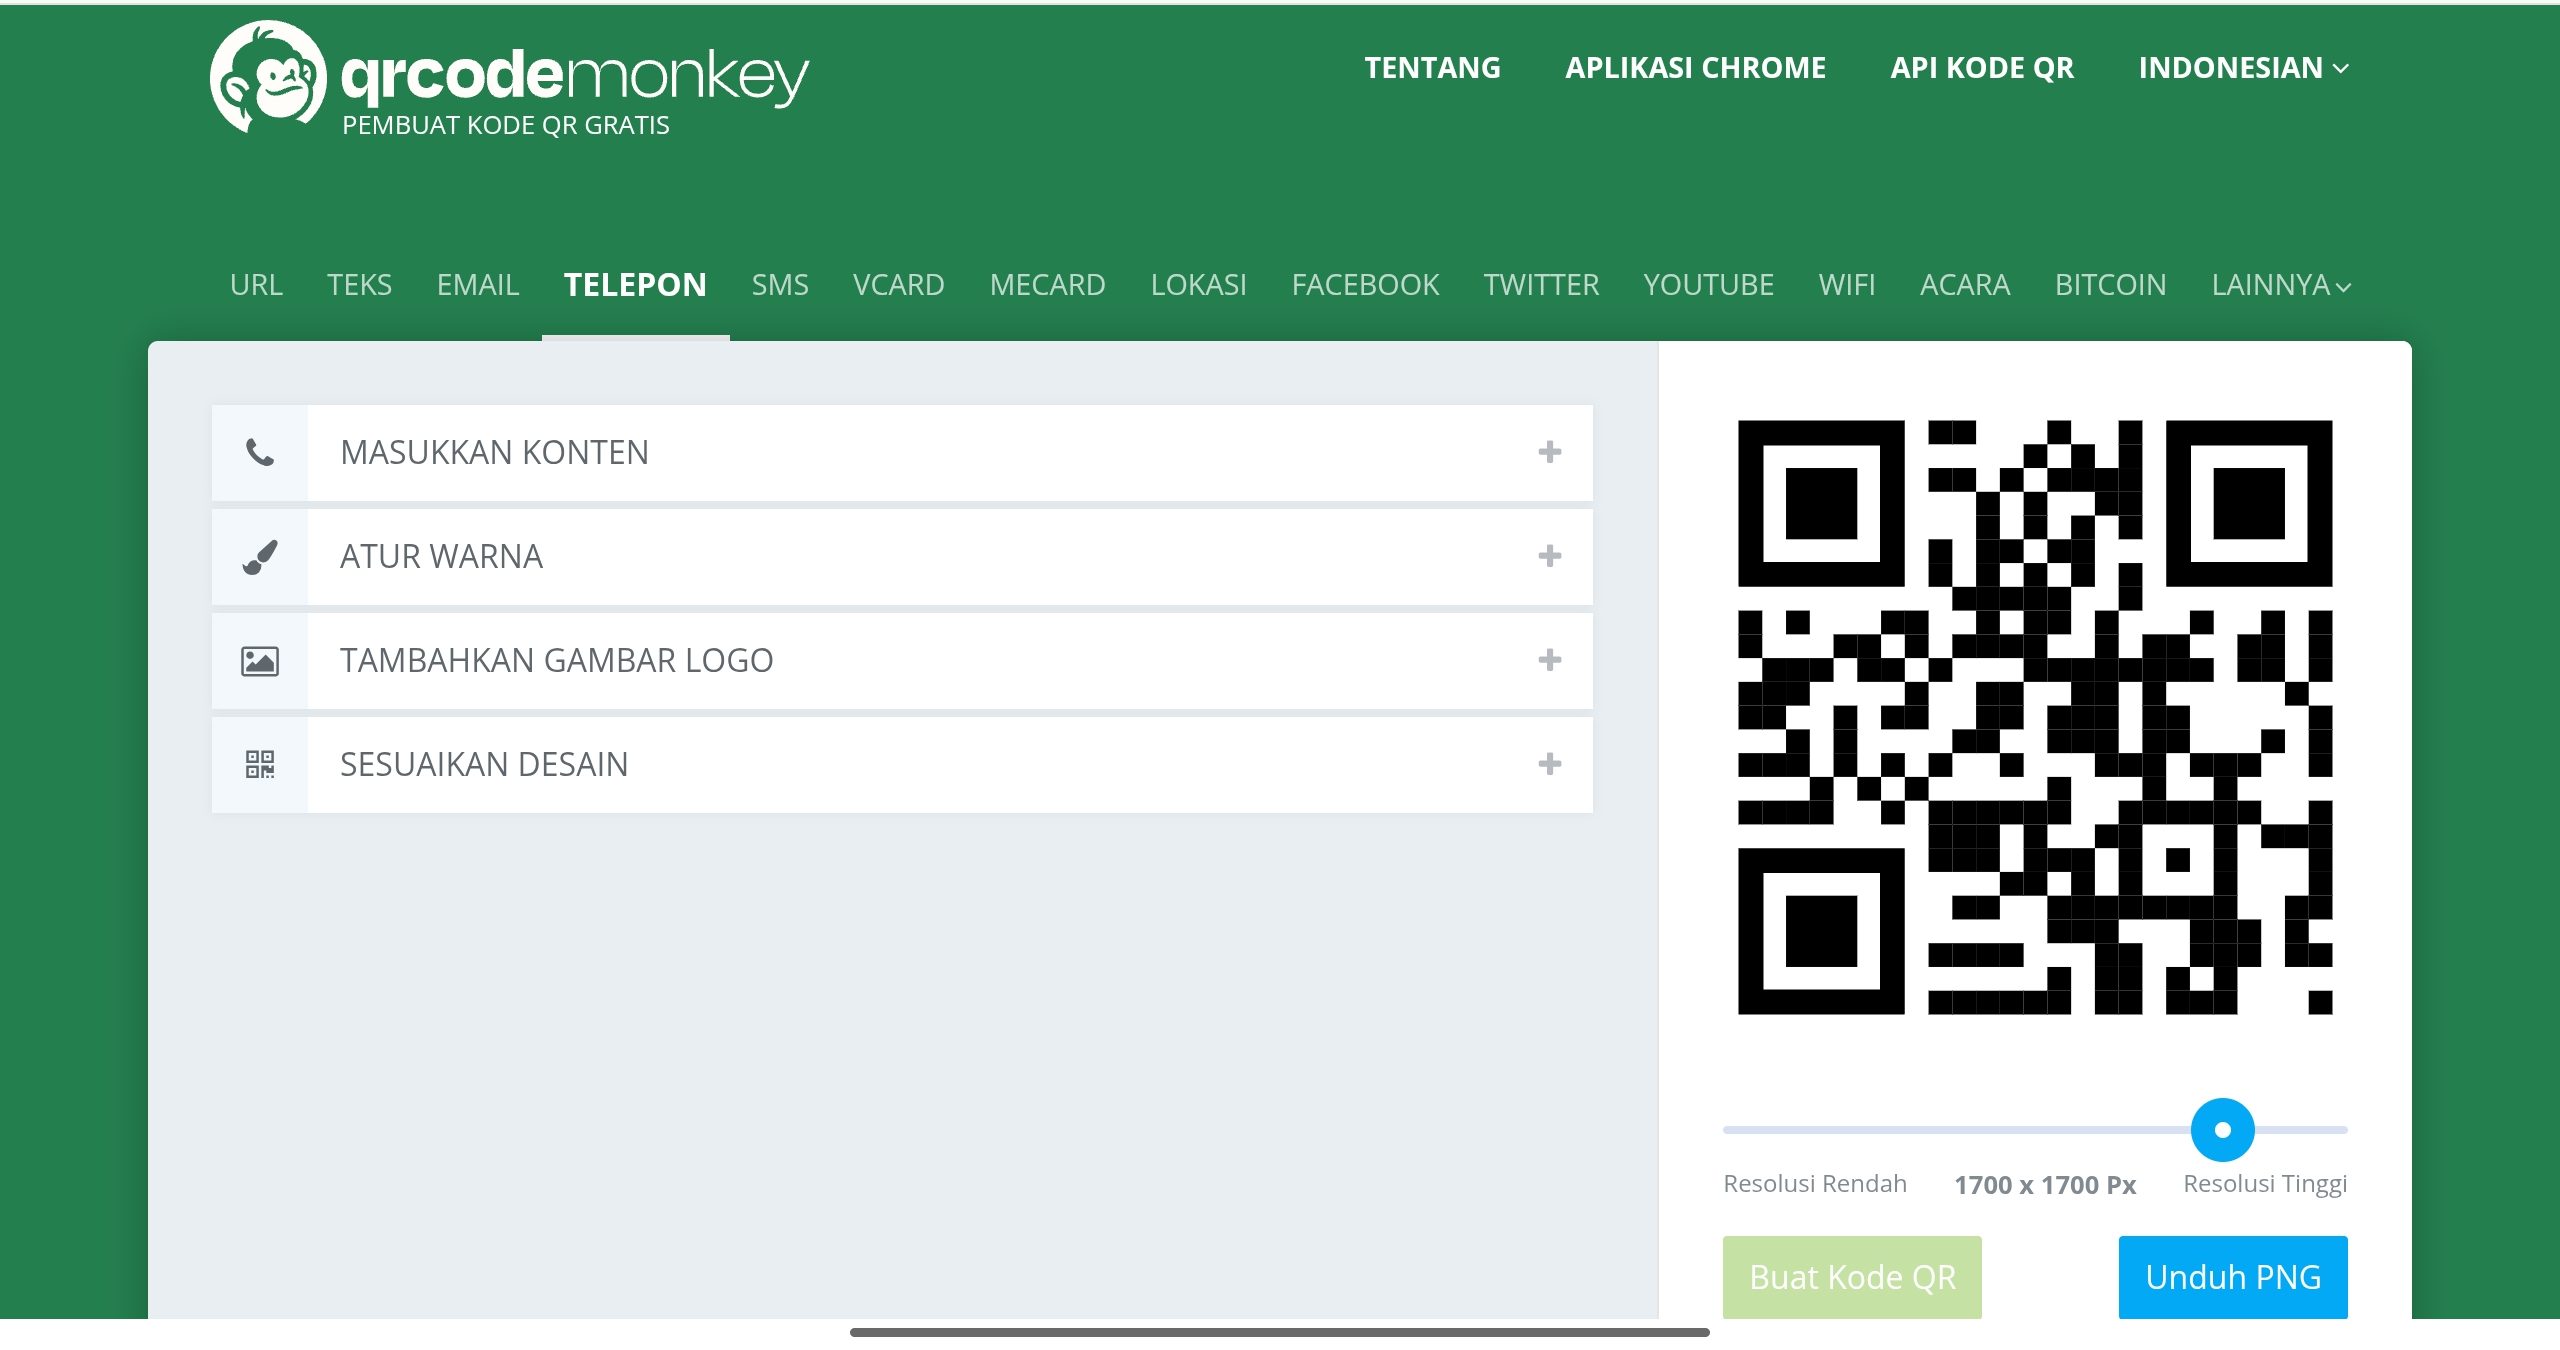Click the QR icon beside Sesuaikan Desain
Viewport: 2560px width, 1350px height.
[x=260, y=765]
